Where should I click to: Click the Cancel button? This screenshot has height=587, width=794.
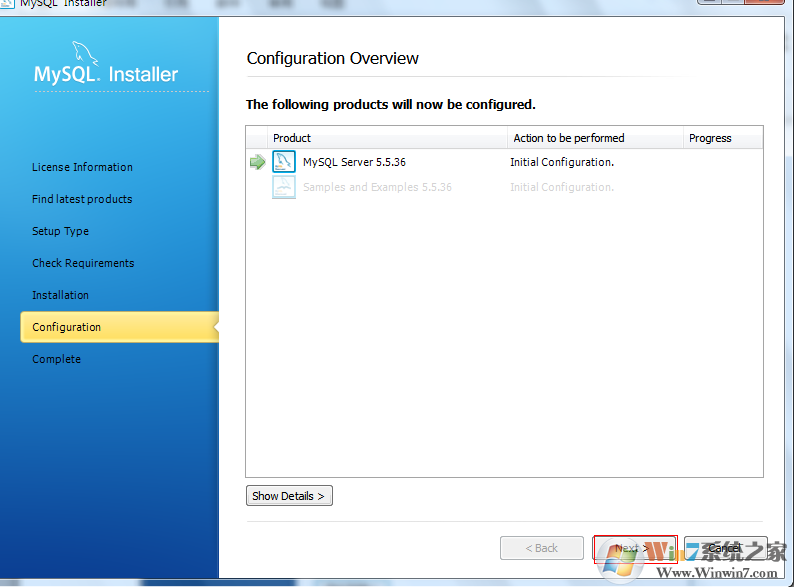point(726,548)
